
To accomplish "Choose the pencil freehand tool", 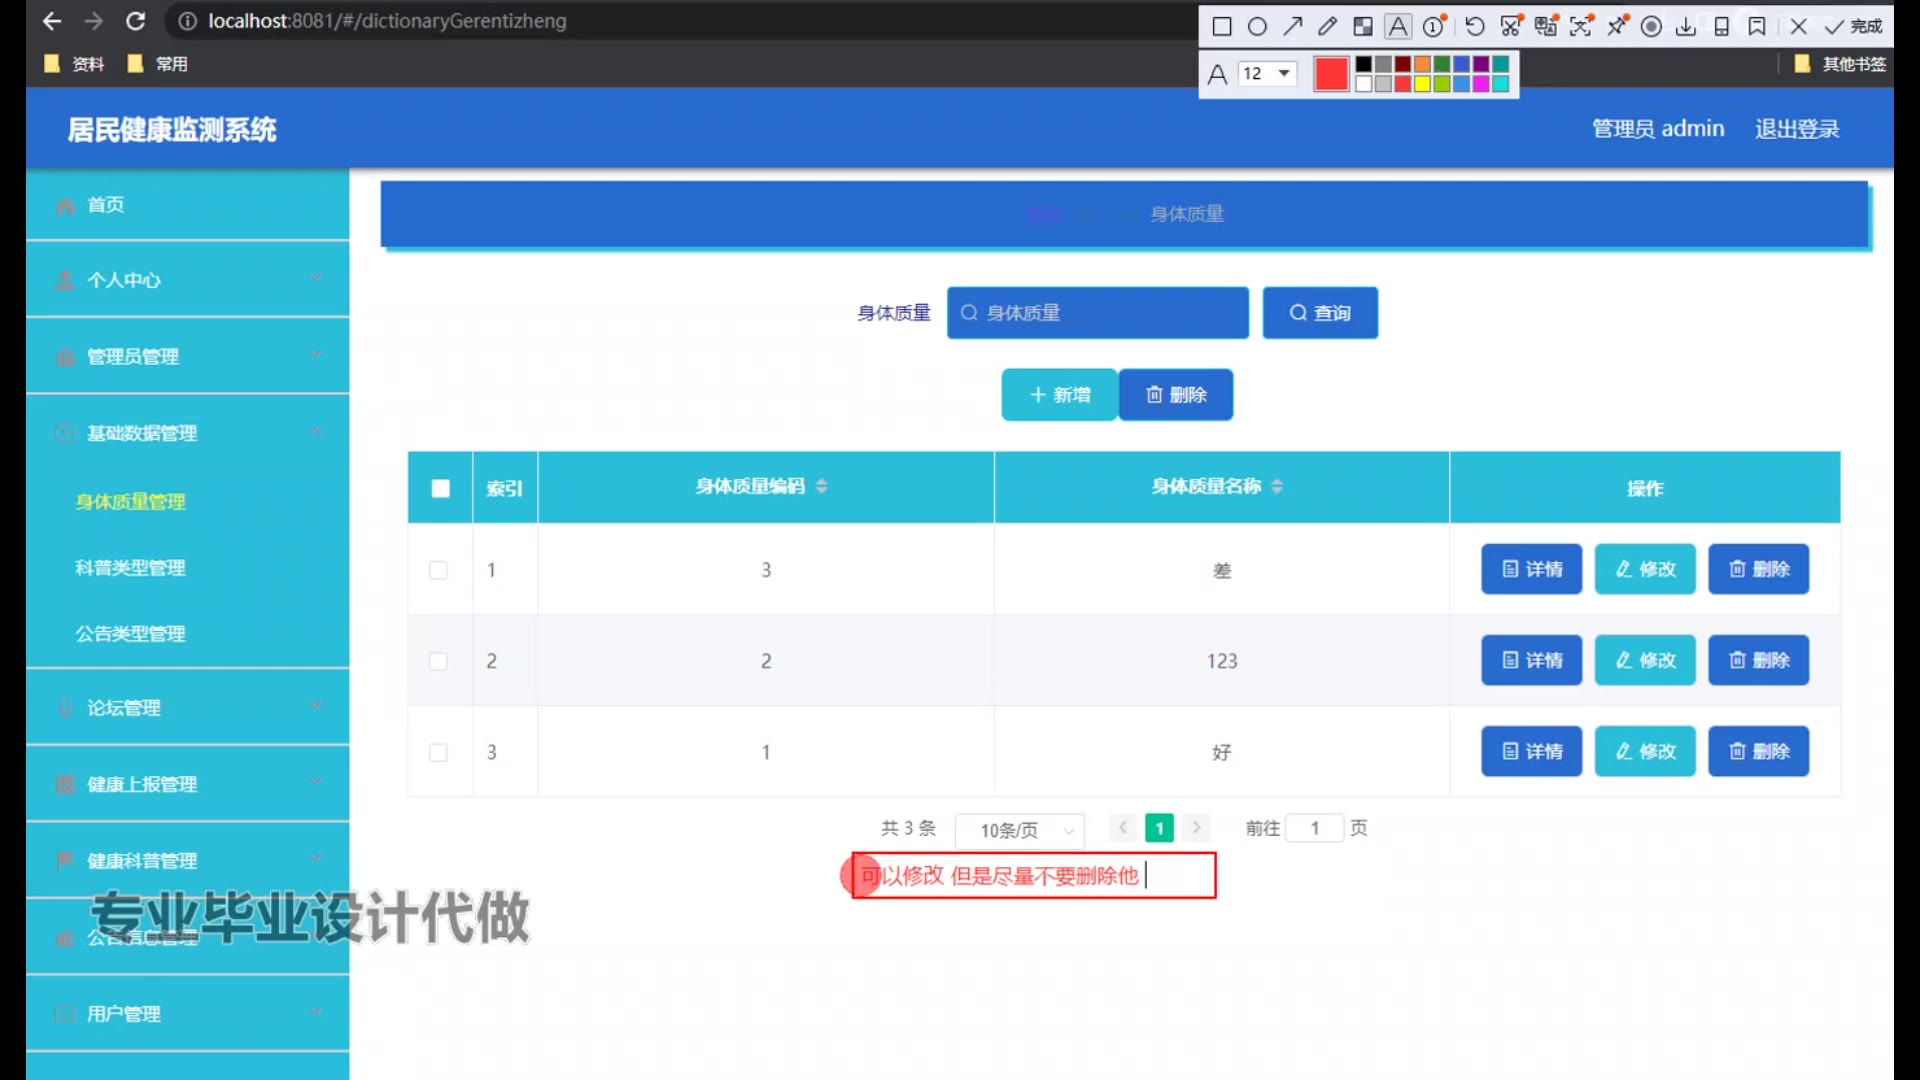I will (x=1327, y=27).
